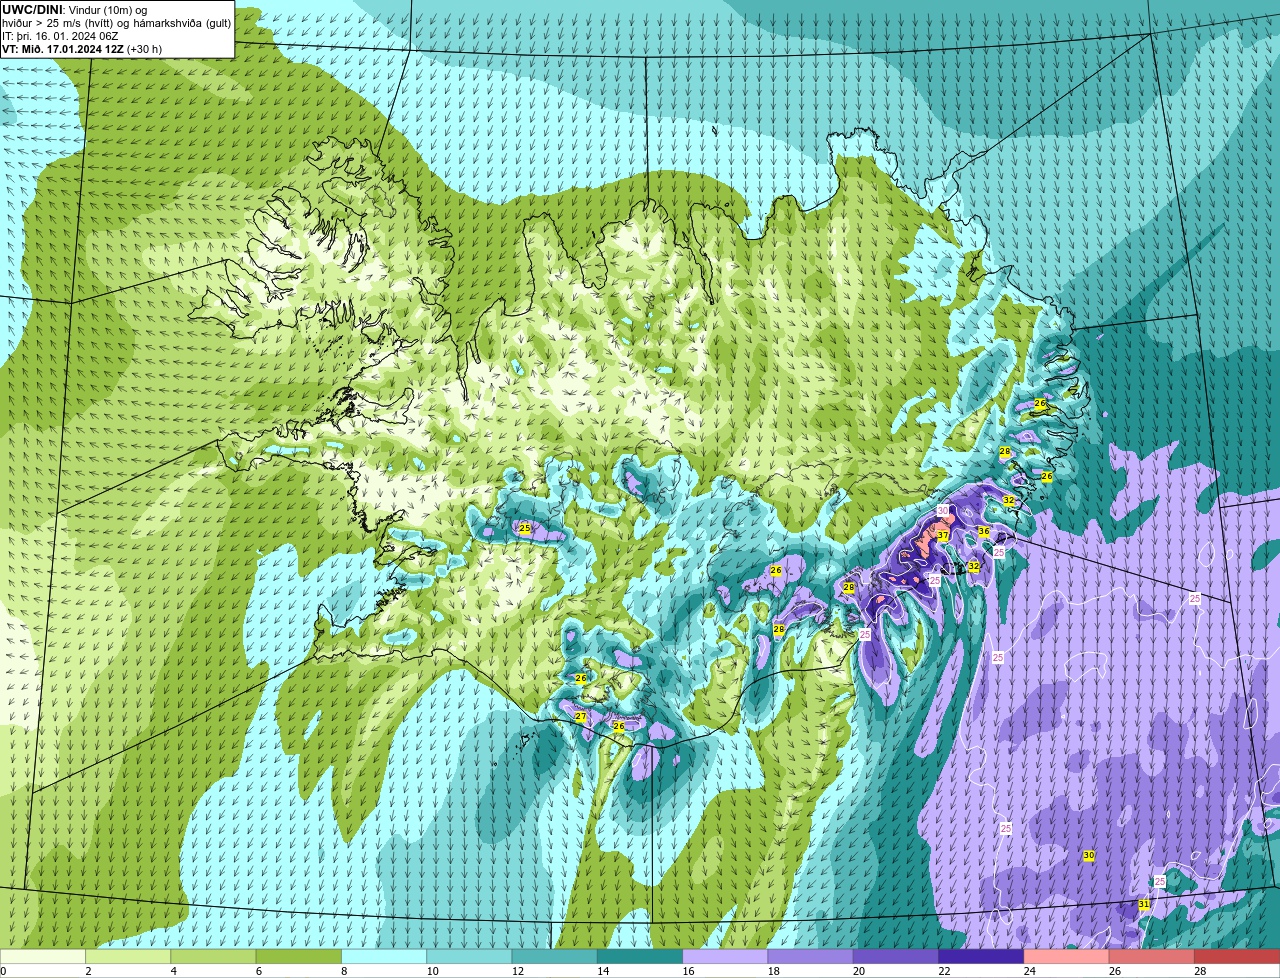1280x978 pixels.
Task: Click the legend tick number 28
Action: (x=1200, y=971)
